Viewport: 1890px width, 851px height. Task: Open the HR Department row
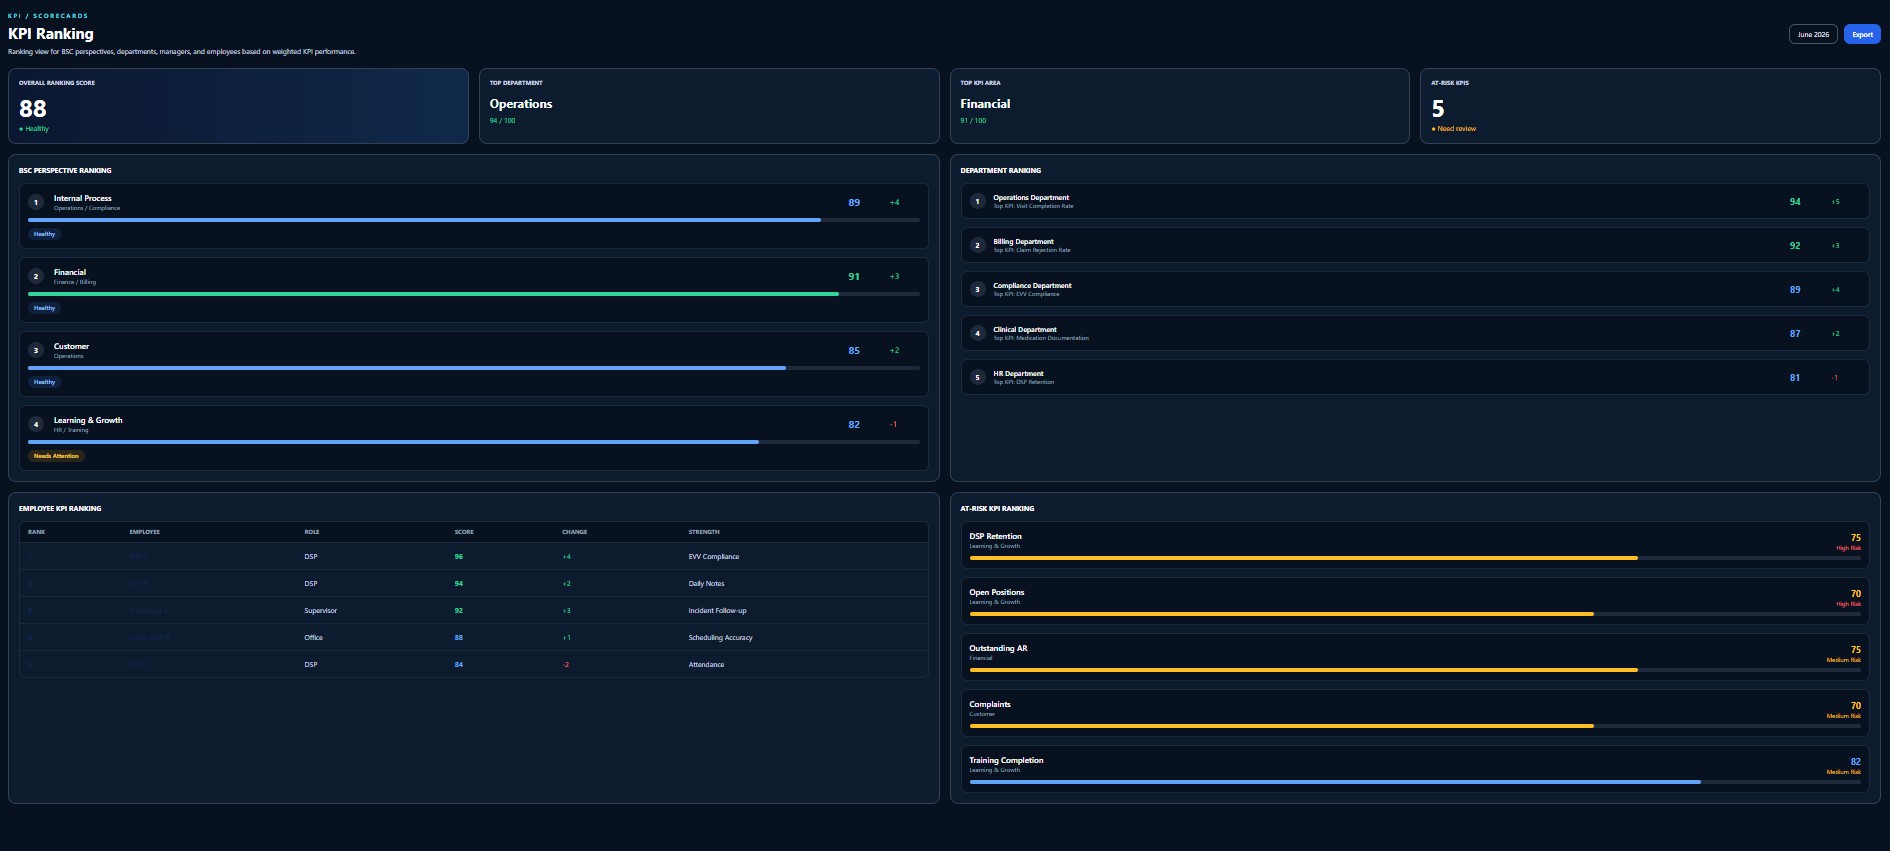click(1415, 377)
